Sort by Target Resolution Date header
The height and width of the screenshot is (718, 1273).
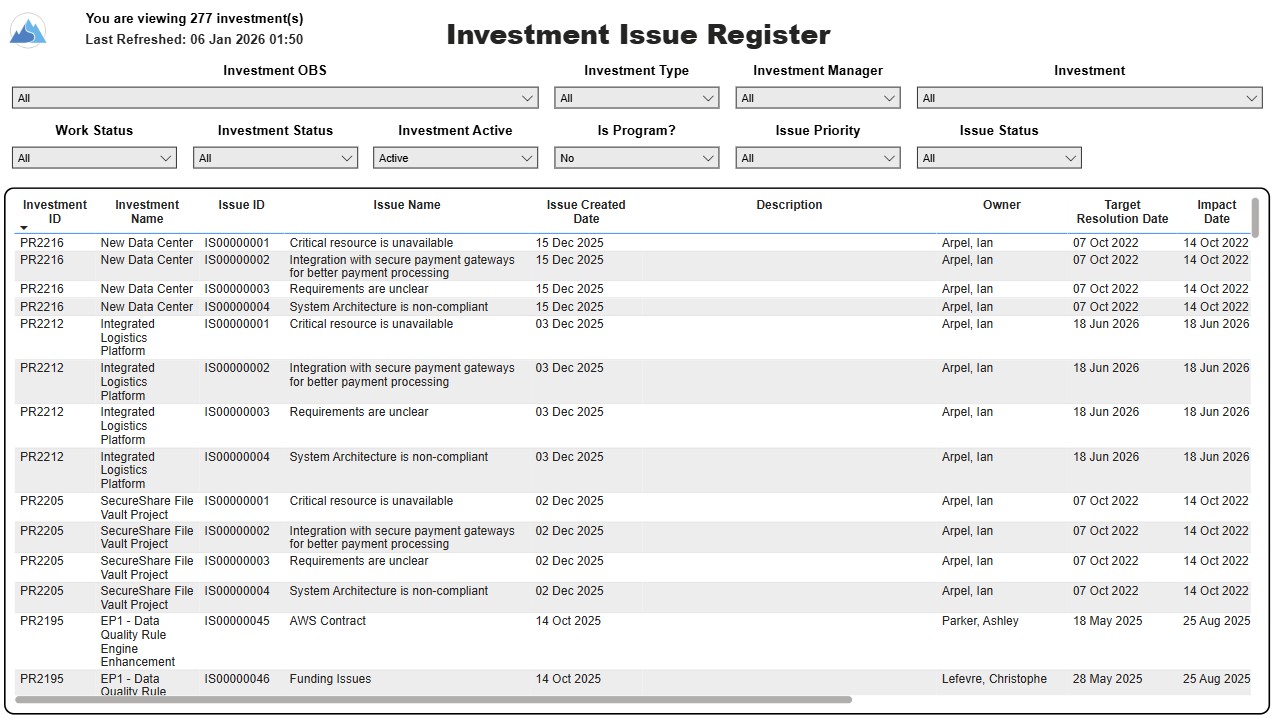[x=1122, y=211]
